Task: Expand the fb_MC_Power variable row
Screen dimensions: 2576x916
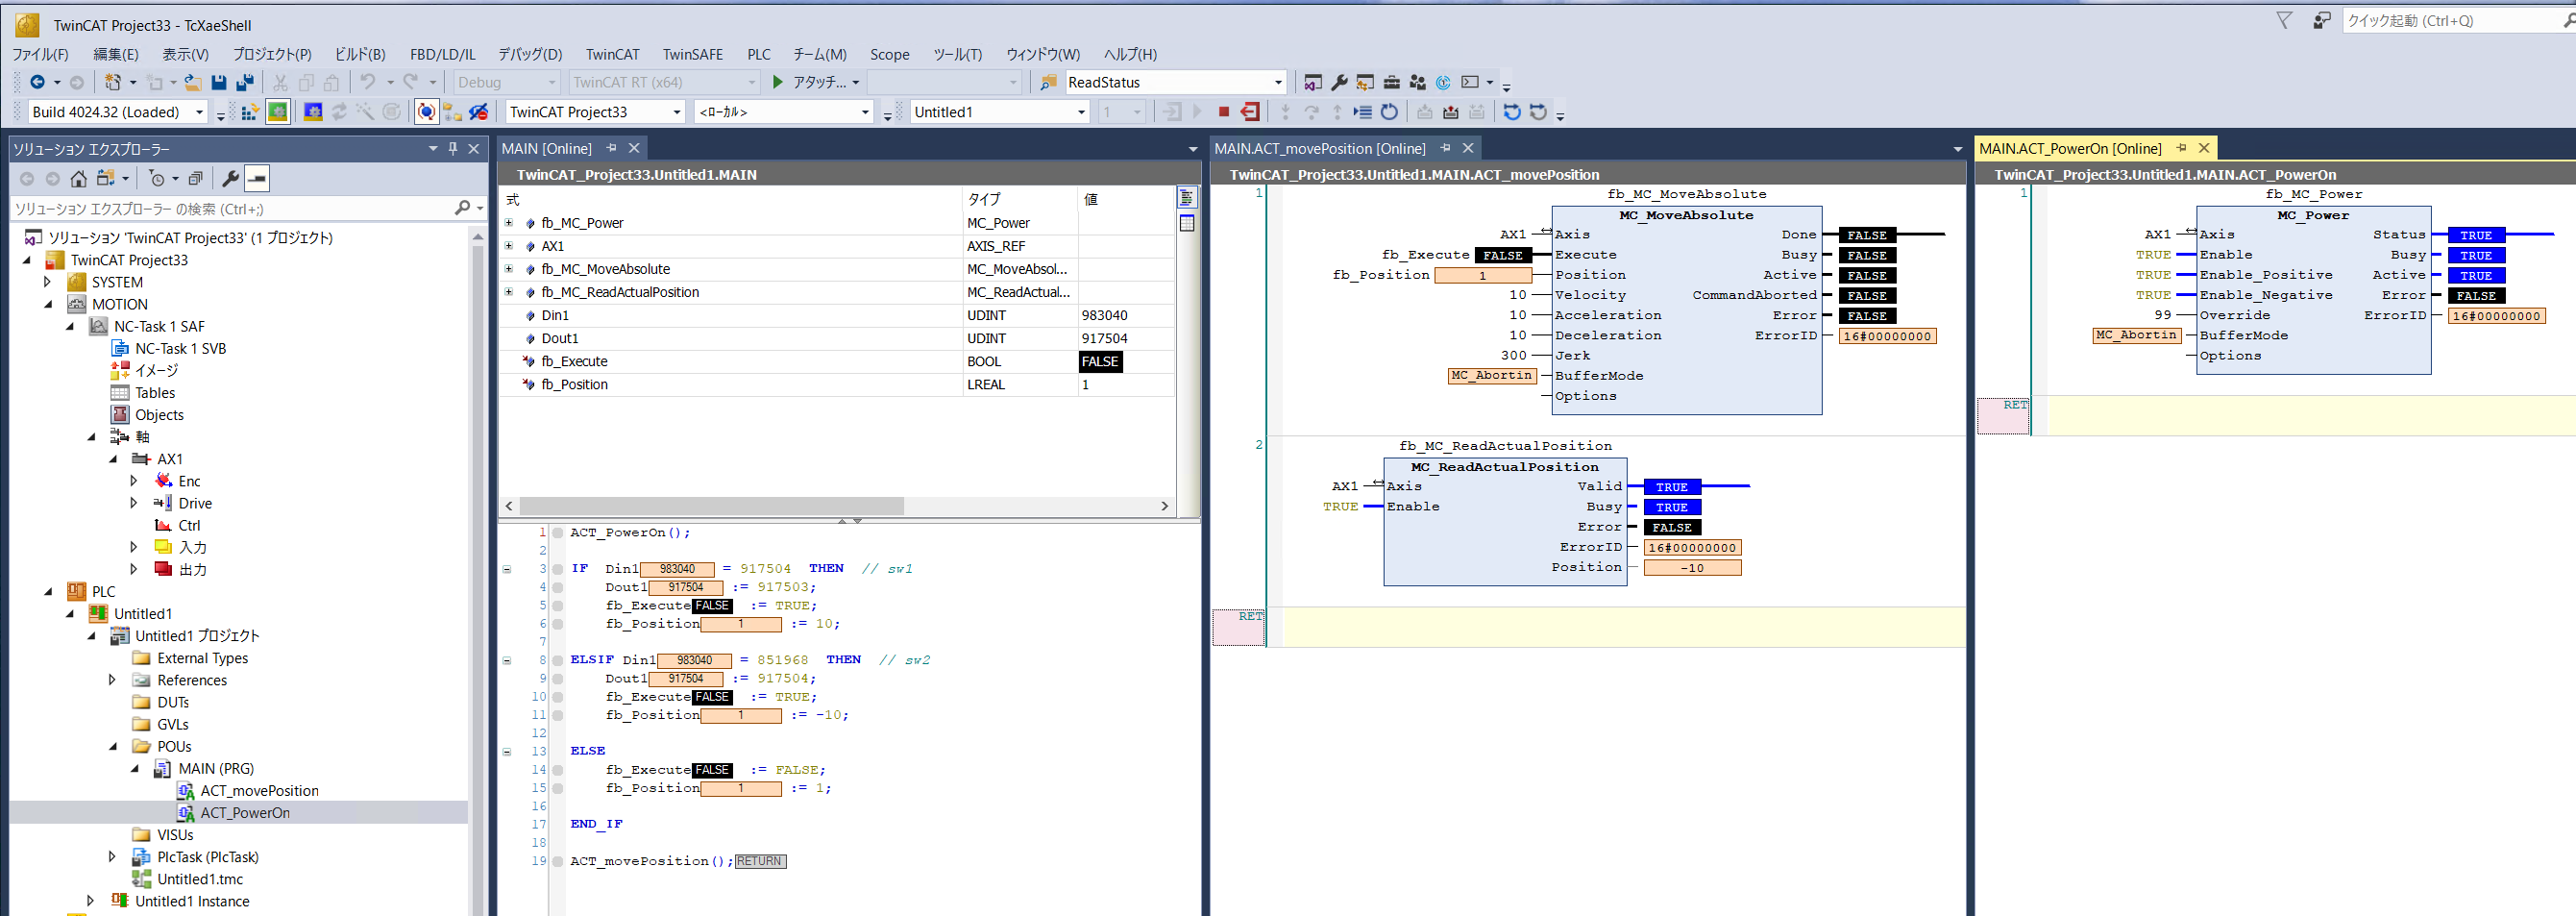Action: [x=509, y=223]
